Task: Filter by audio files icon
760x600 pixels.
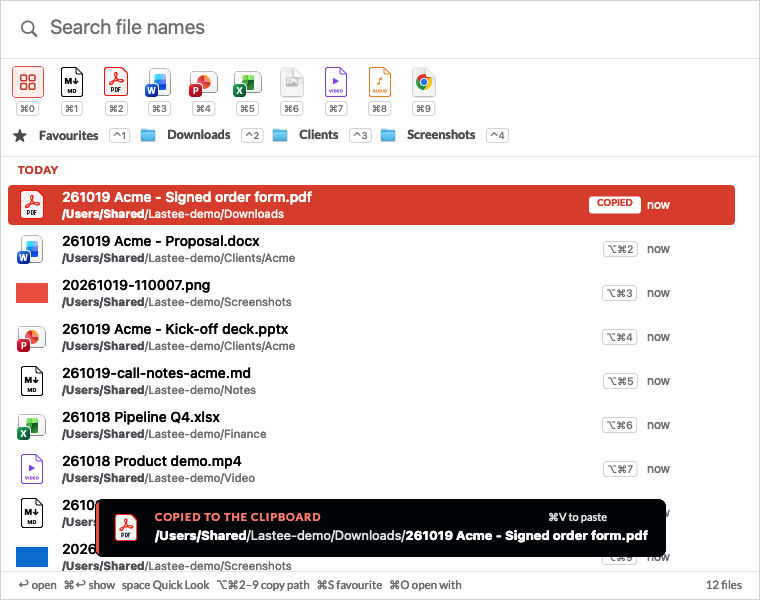Action: (380, 82)
